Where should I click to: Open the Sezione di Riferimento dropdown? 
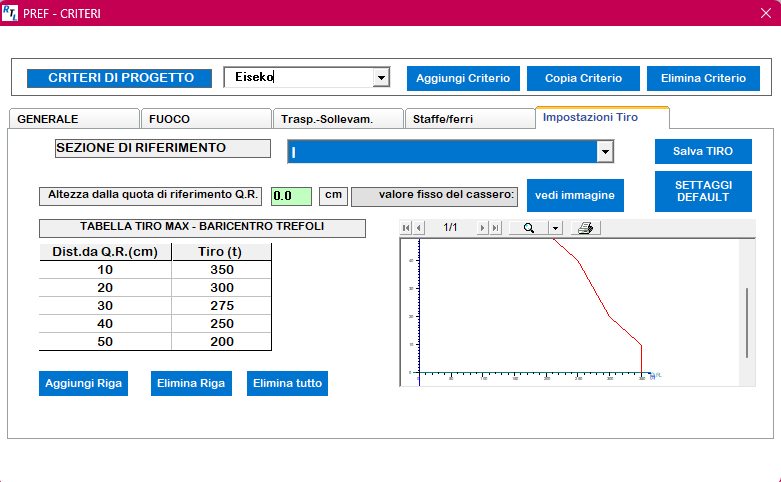[604, 151]
